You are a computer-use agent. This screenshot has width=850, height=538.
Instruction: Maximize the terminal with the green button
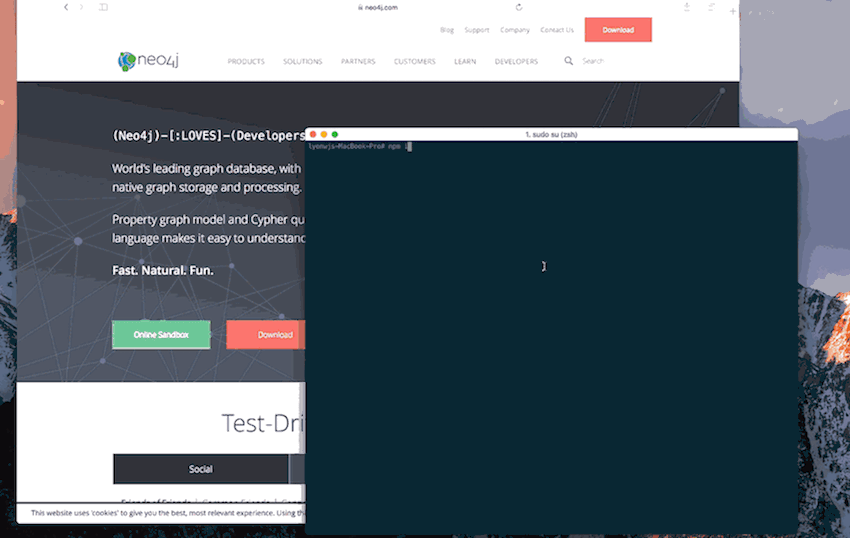click(334, 134)
